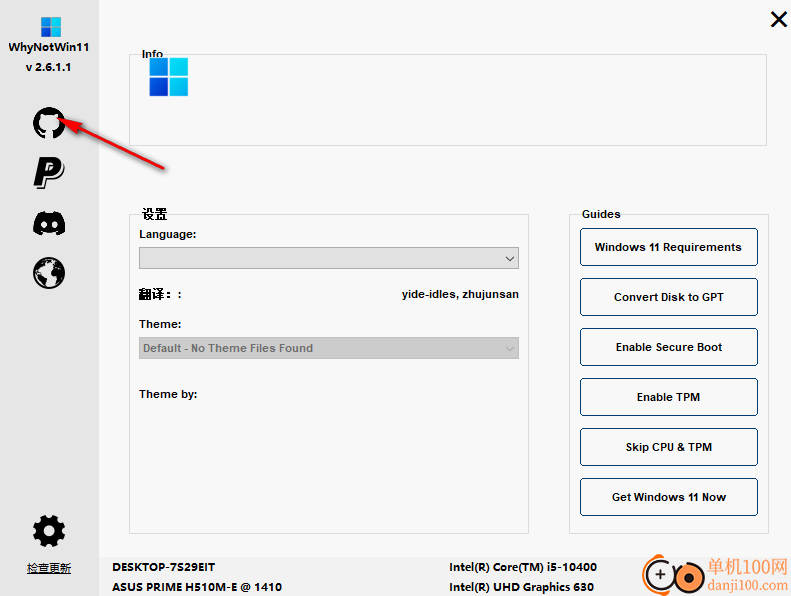Open the Discord server icon

click(49, 224)
